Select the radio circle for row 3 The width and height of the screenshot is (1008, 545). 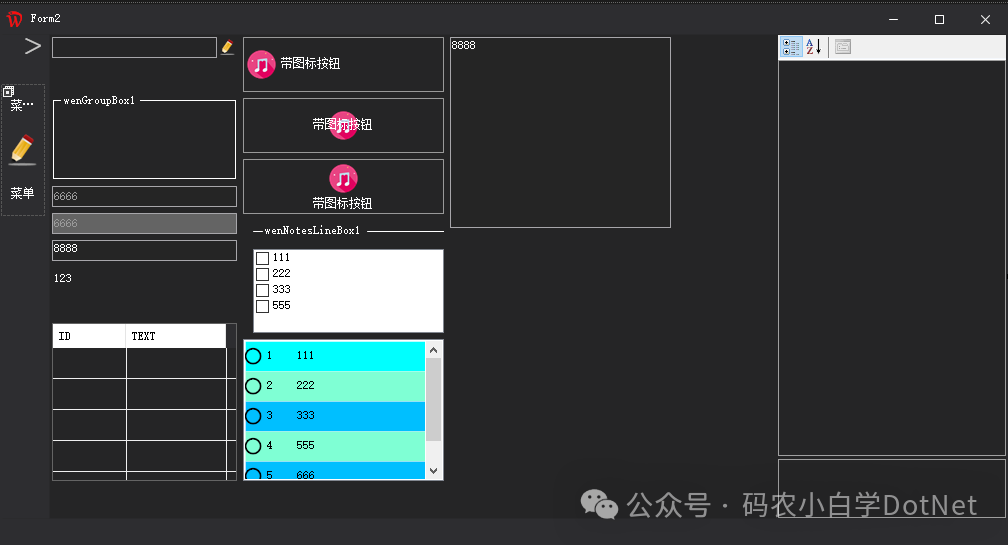[x=253, y=416]
